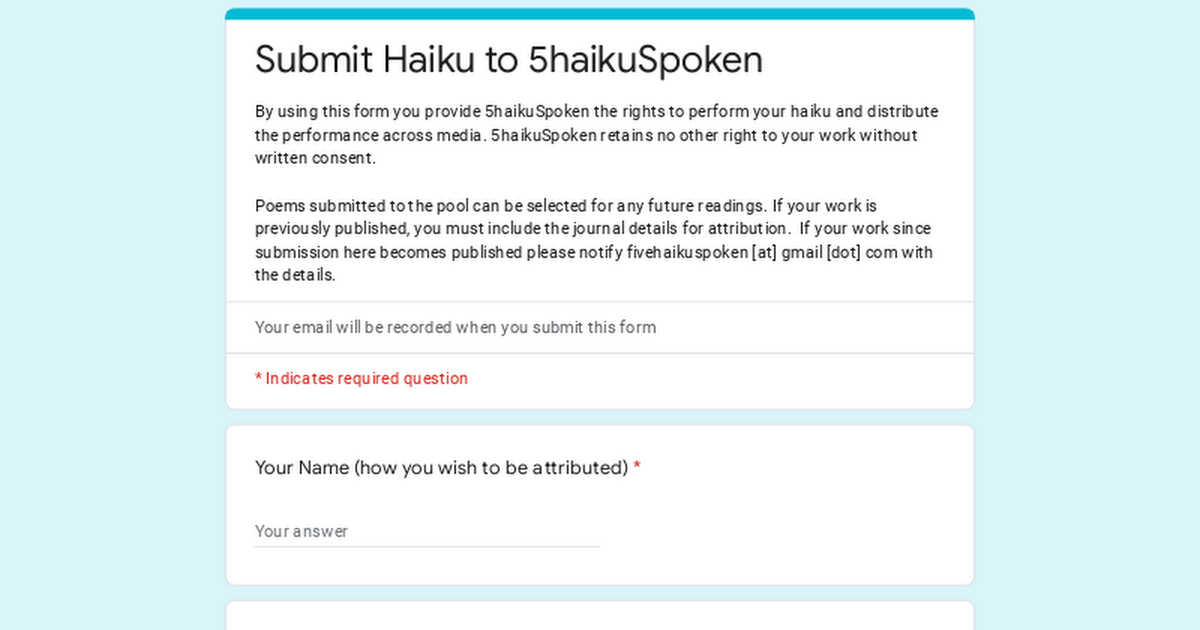
Task: Click the red required asterisk after Your Name
Action: pyautogui.click(x=637, y=467)
